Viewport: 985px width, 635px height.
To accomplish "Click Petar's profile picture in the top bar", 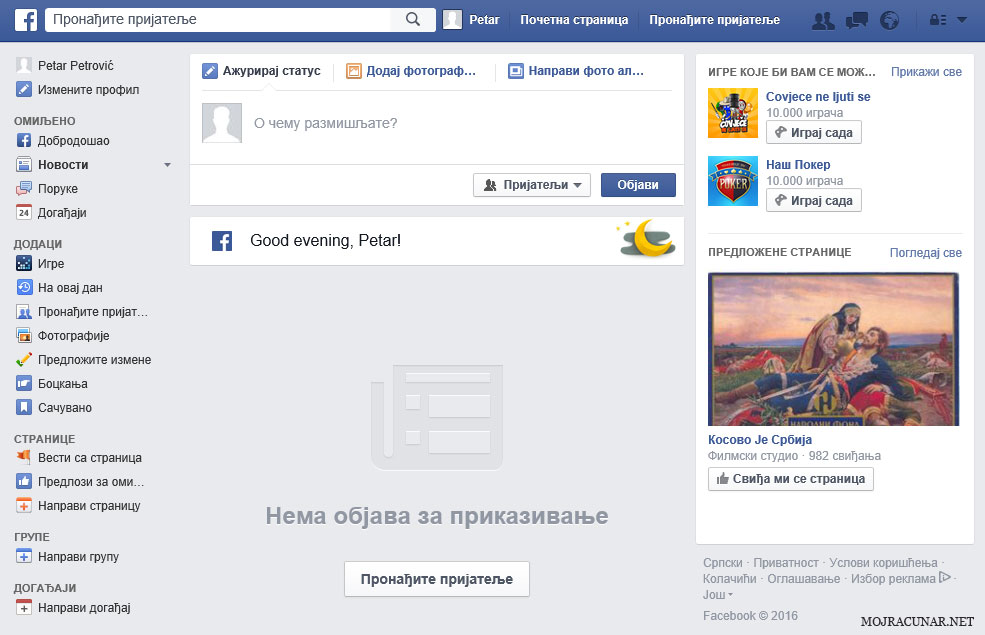I will (x=452, y=19).
